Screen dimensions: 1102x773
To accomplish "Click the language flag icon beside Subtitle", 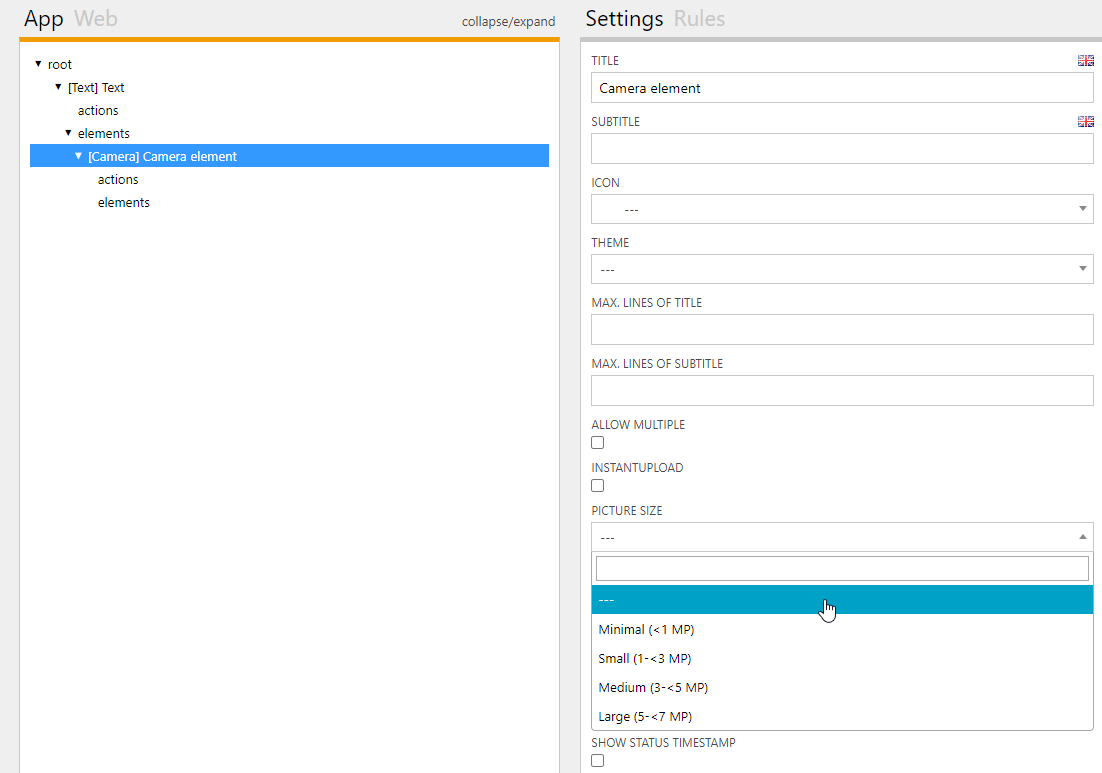I will 1085,122.
